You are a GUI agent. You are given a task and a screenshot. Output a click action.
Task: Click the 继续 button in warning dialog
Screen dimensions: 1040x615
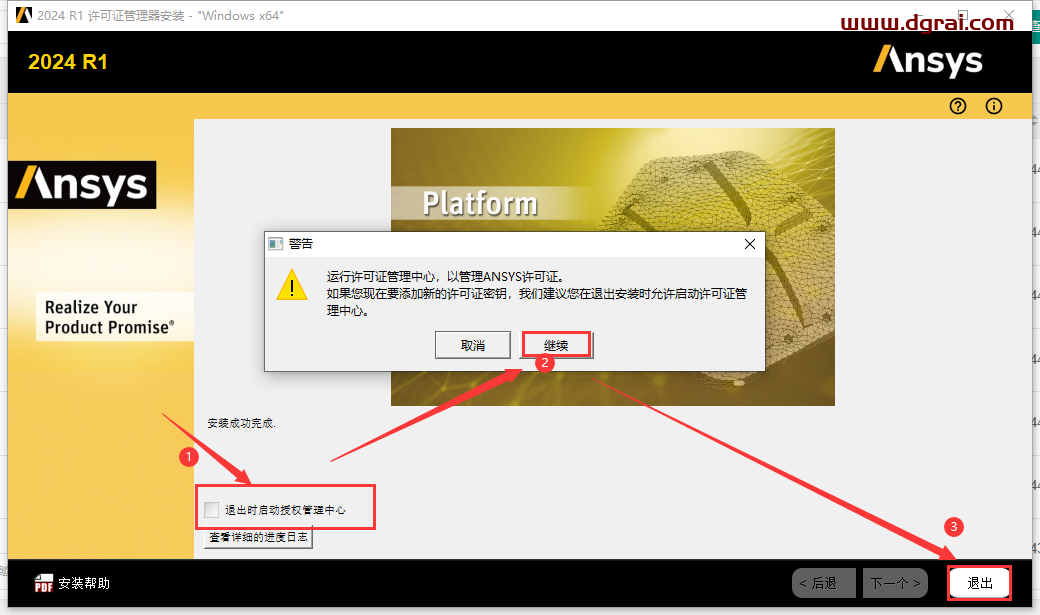click(x=556, y=345)
